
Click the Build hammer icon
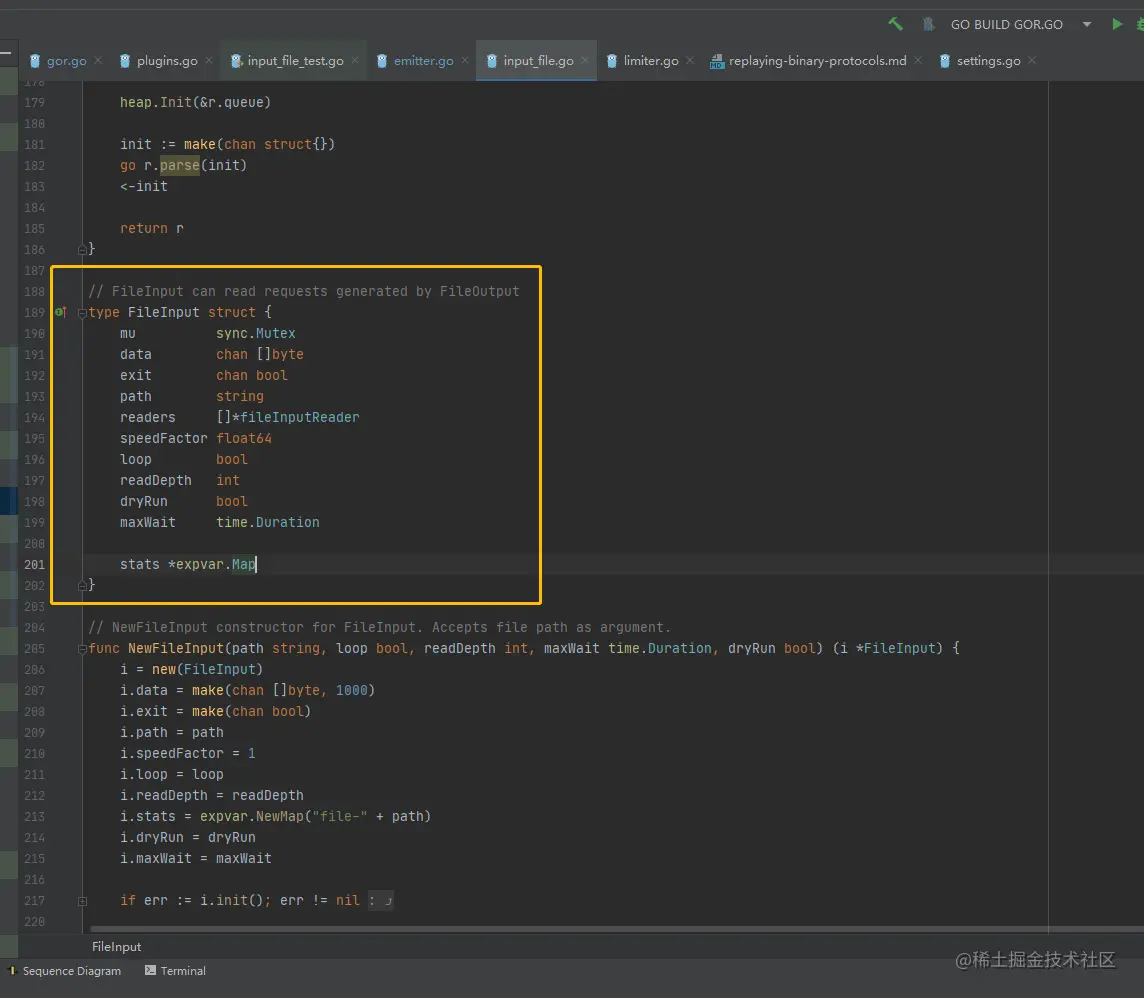pyautogui.click(x=896, y=24)
